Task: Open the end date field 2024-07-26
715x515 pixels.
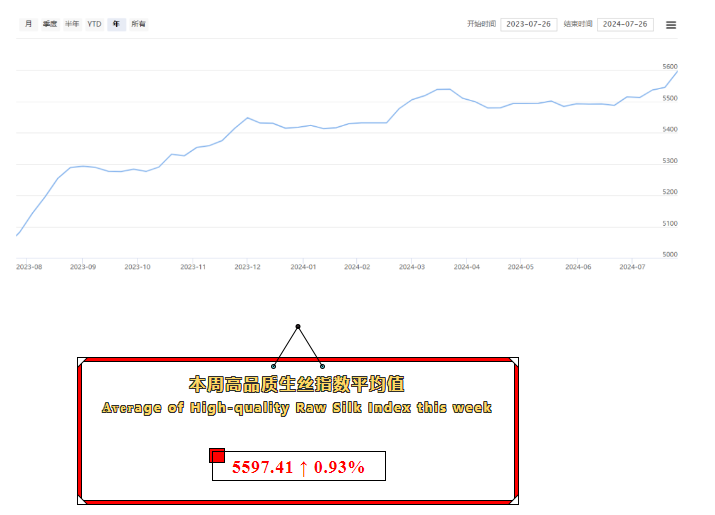Action: coord(625,24)
